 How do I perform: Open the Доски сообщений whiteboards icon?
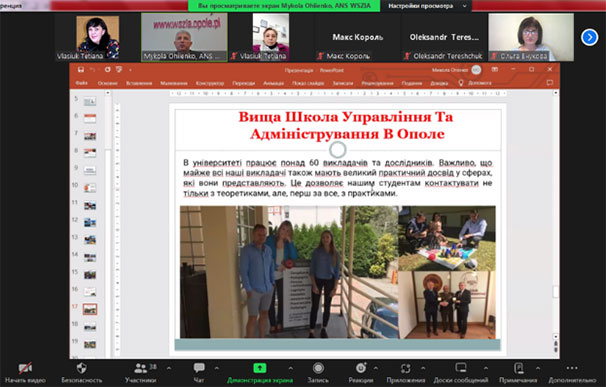(x=461, y=368)
